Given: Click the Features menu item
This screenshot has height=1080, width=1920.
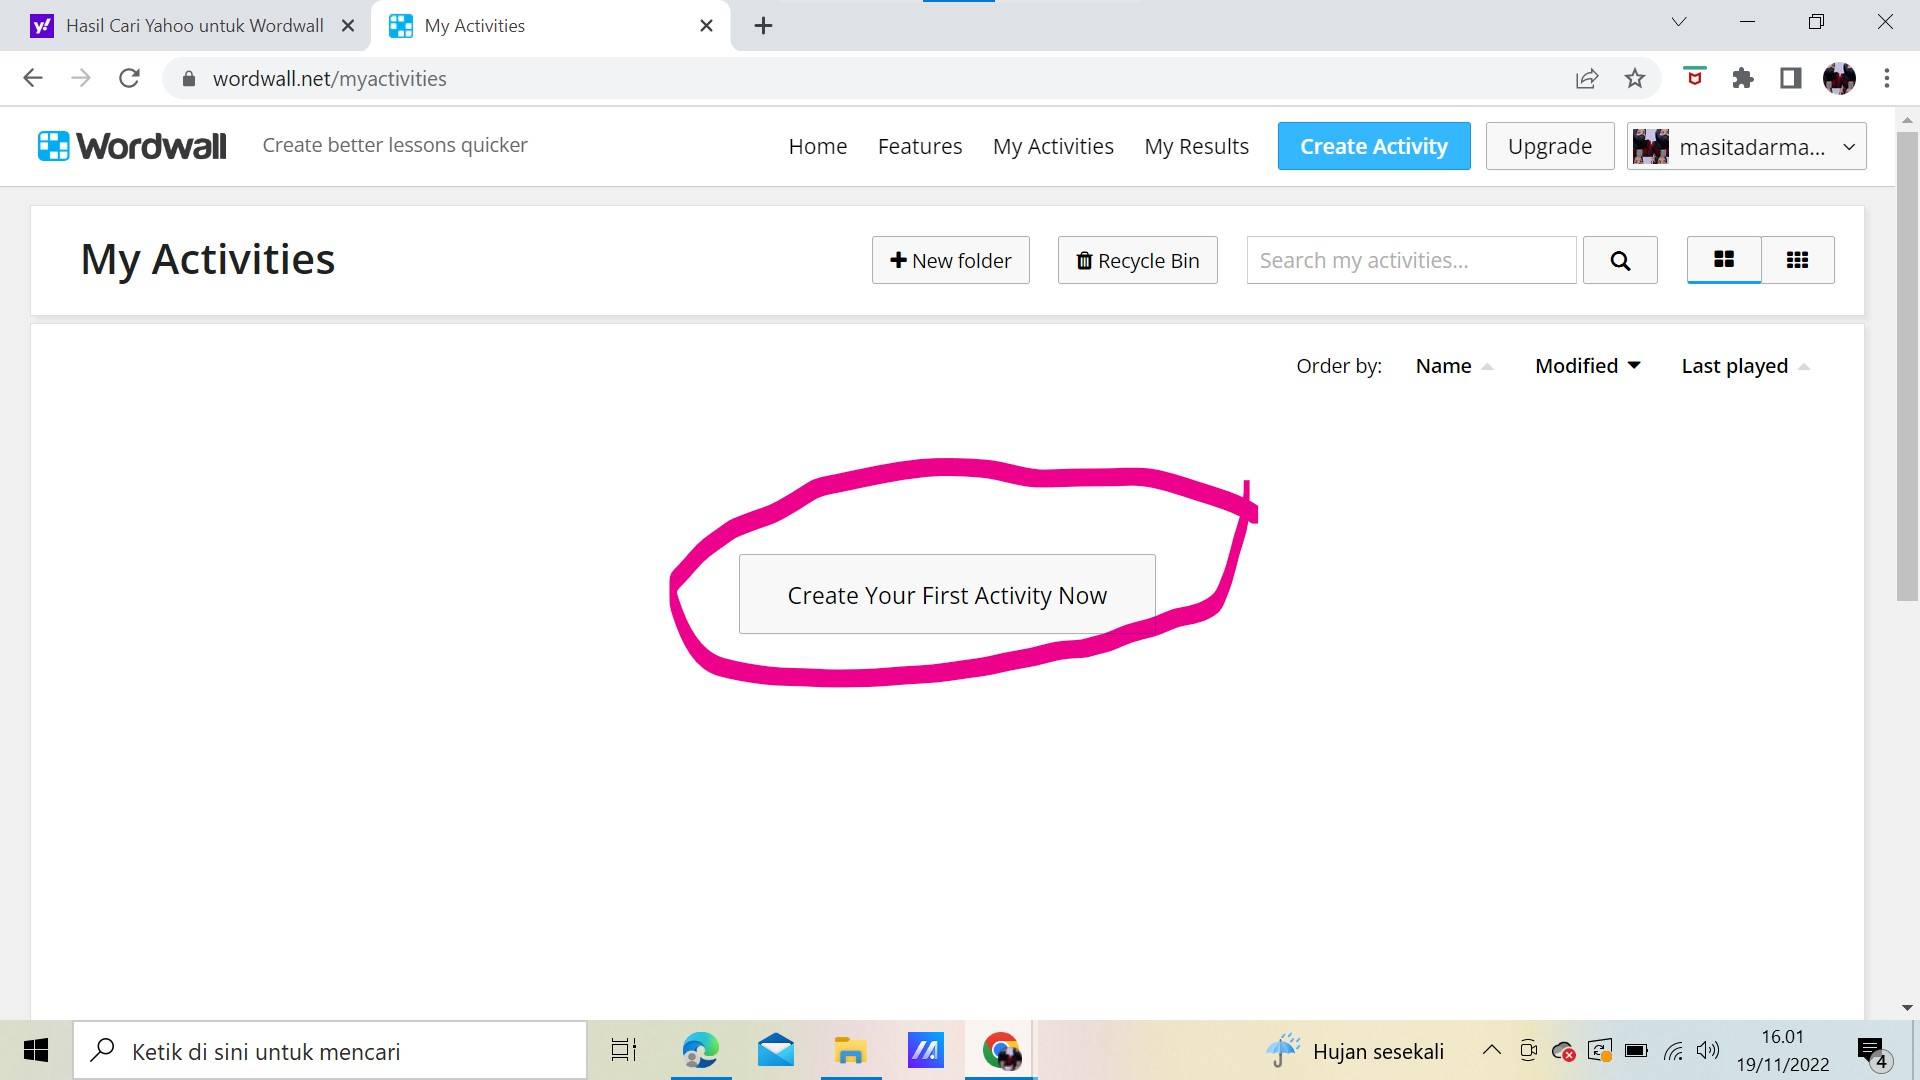Looking at the screenshot, I should tap(919, 145).
